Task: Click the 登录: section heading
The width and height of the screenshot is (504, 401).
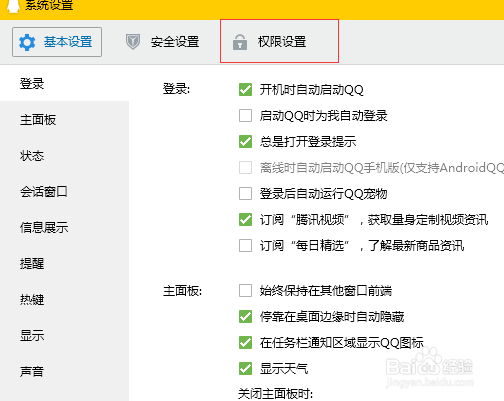Action: (176, 89)
